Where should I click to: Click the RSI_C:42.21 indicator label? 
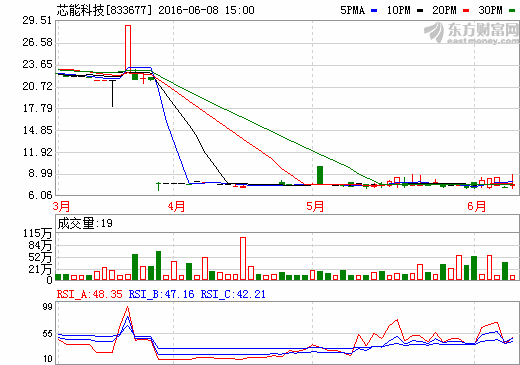coord(233,294)
